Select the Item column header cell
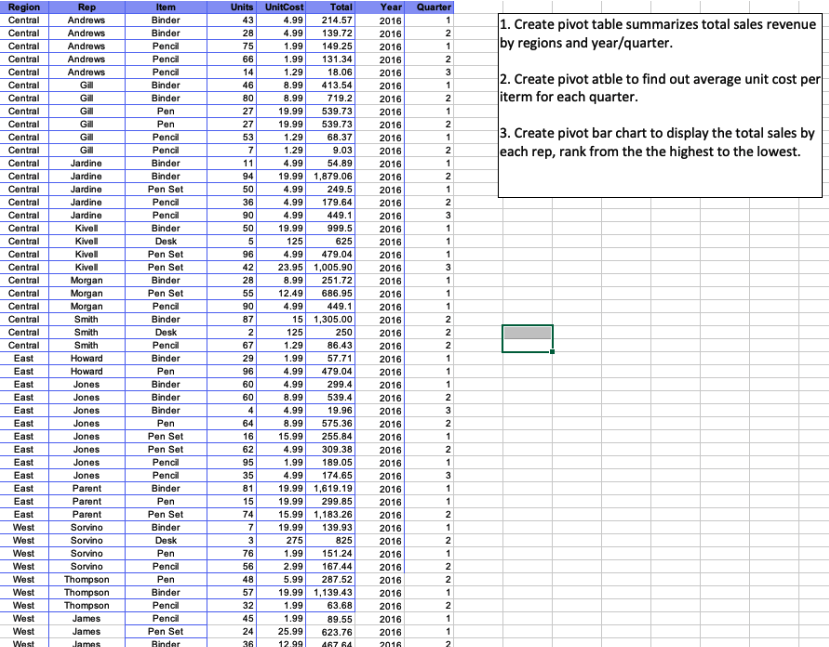 [166, 7]
